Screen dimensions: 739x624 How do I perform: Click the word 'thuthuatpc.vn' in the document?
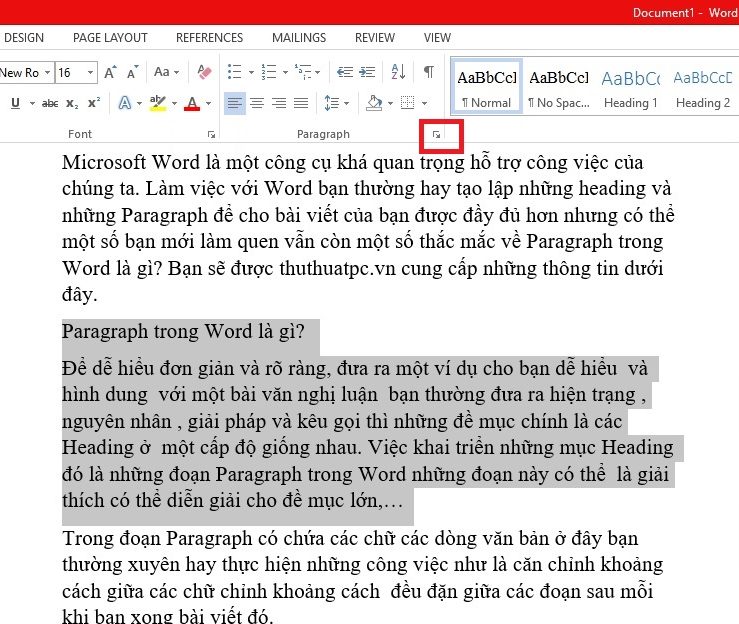[337, 269]
